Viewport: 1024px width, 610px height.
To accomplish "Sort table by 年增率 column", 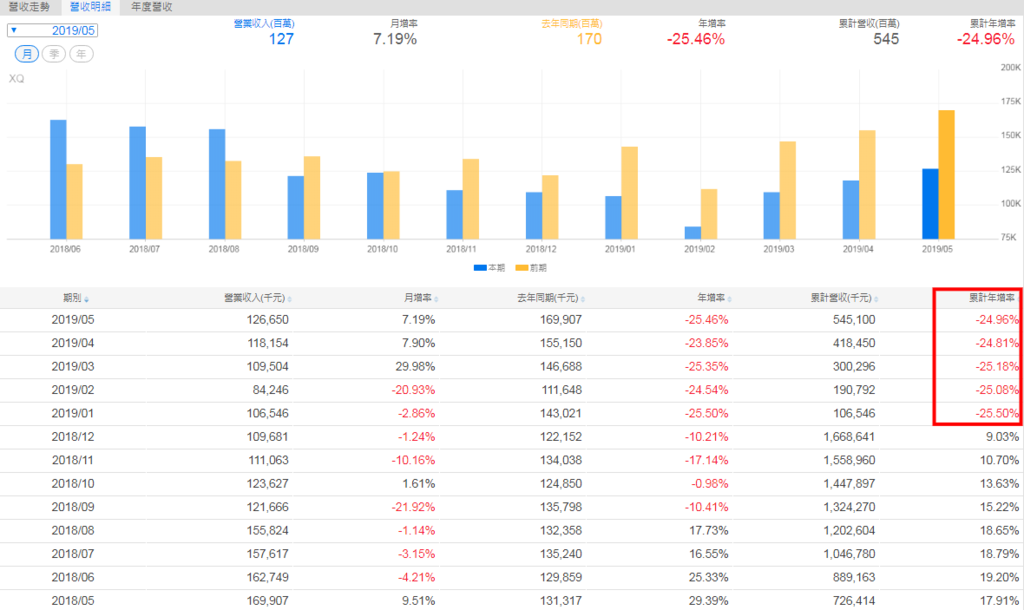I will click(714, 298).
